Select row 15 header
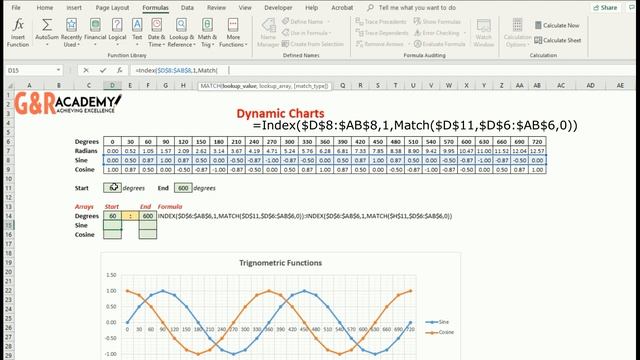This screenshot has height=360, width=640. [9, 225]
